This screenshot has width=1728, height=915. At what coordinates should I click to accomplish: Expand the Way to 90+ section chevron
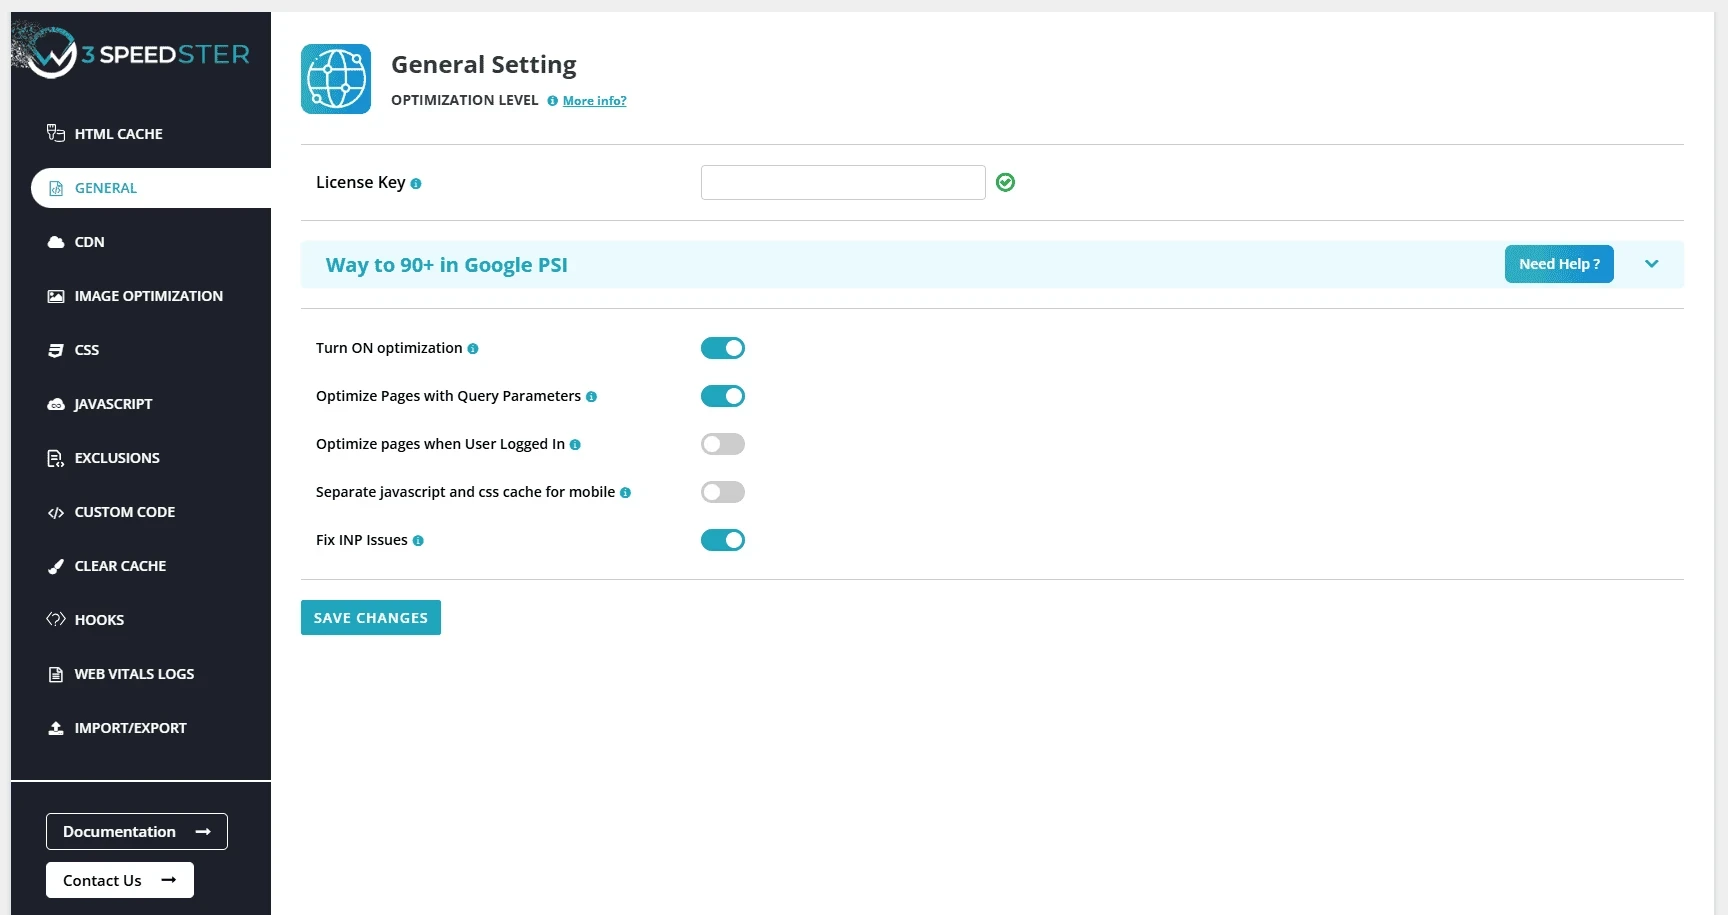[x=1651, y=264]
